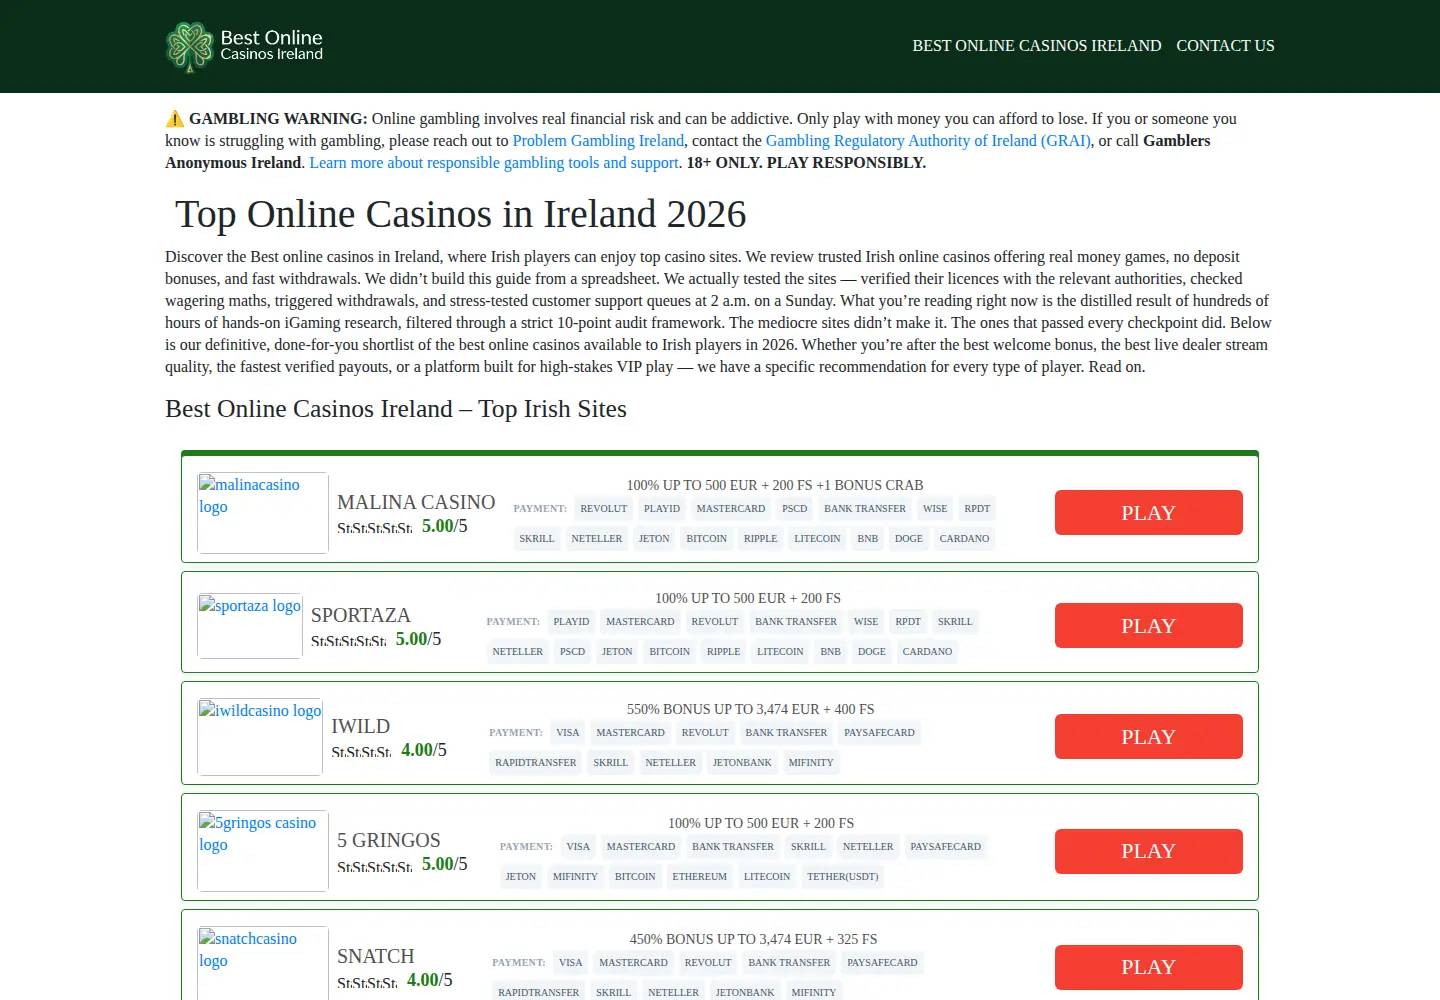Screen dimensions: 1440x1000
Task: Click the Best Online Casinos Ireland shamrock logo
Action: (245, 46)
